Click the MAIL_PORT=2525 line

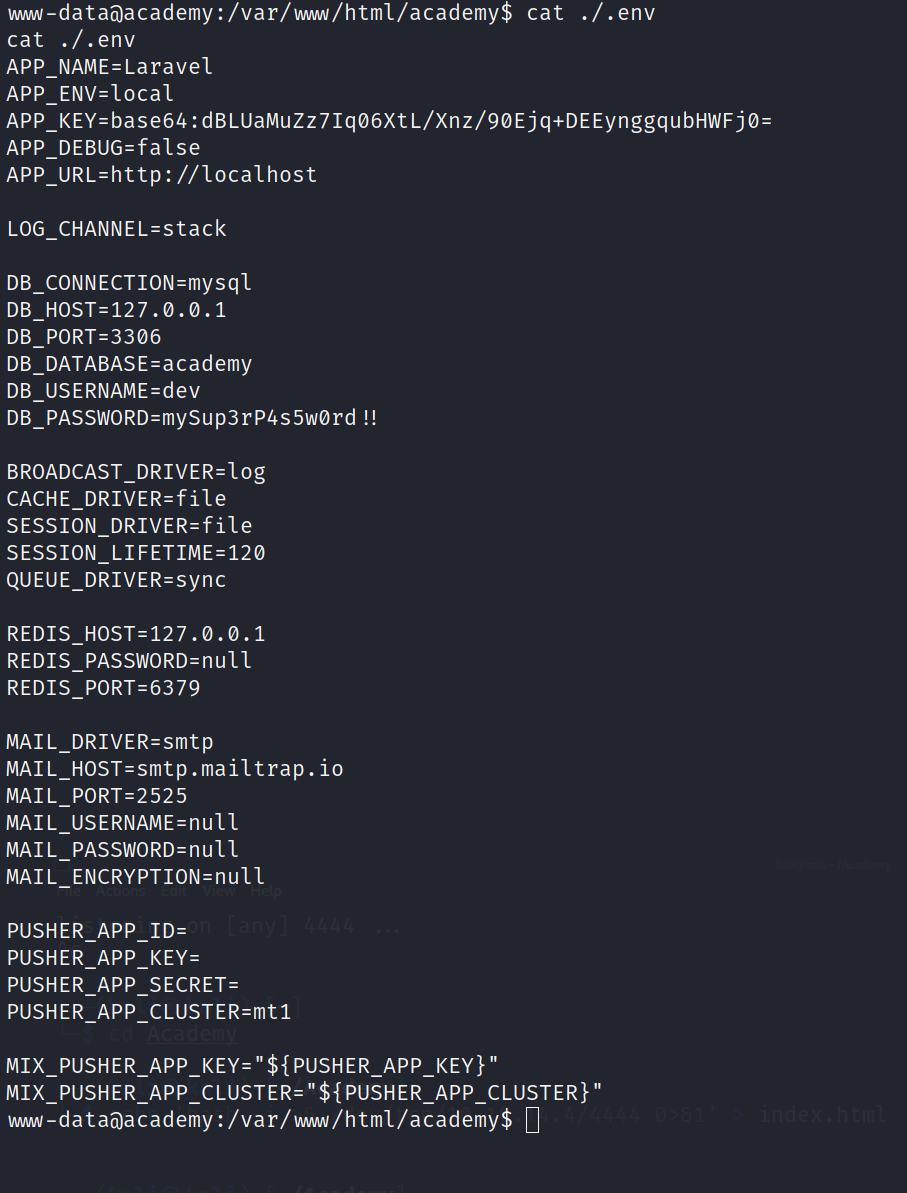point(97,796)
